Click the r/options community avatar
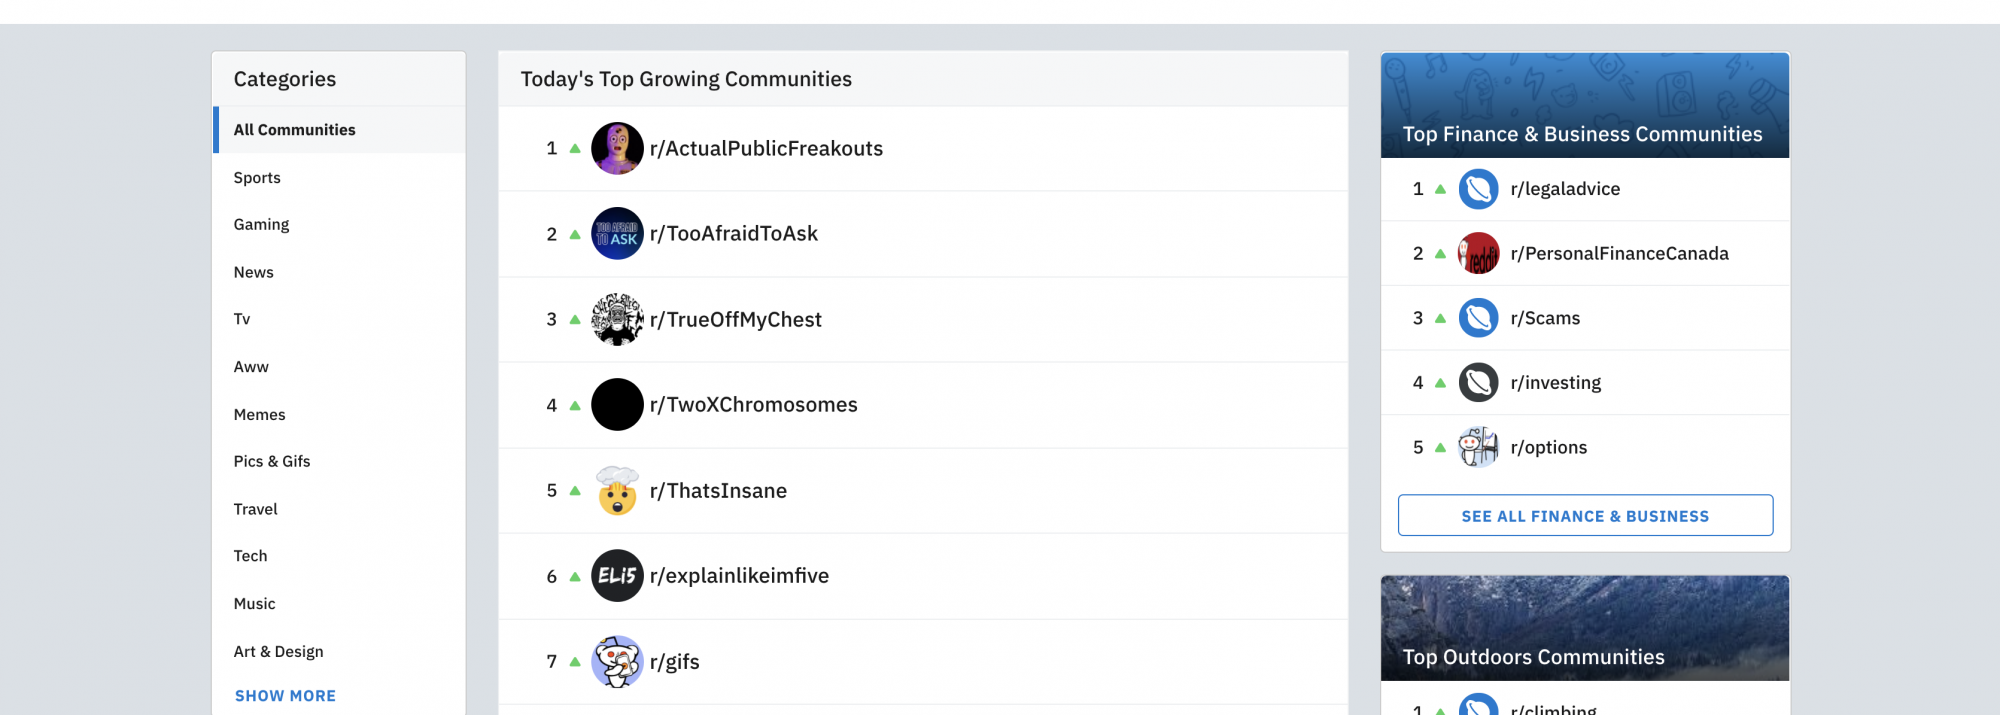This screenshot has height=715, width=2000. (x=1478, y=447)
